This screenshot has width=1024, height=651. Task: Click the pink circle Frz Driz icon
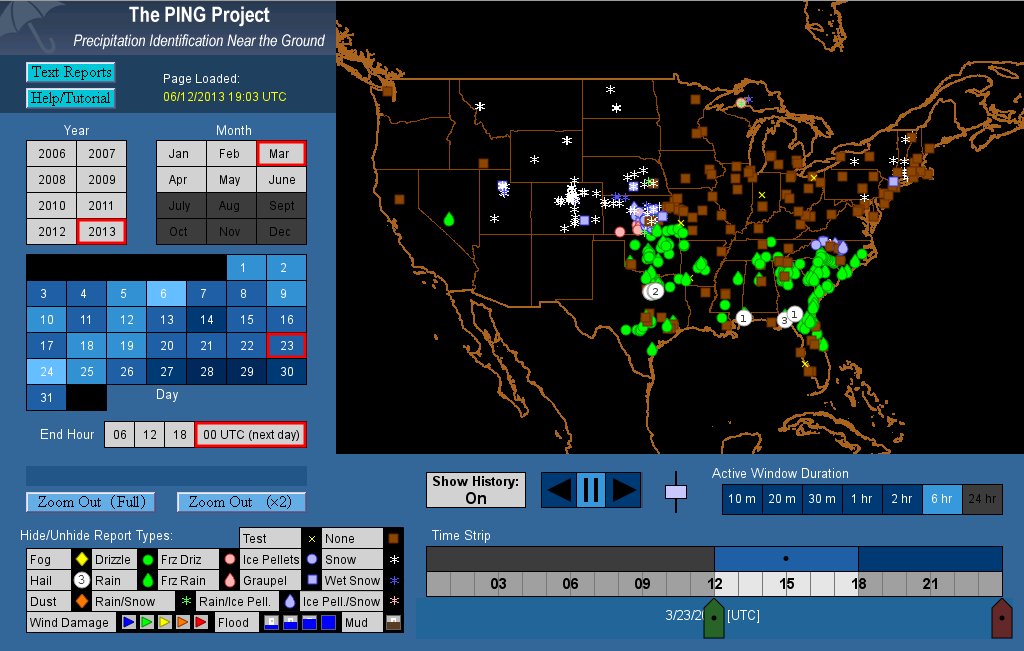coord(230,559)
